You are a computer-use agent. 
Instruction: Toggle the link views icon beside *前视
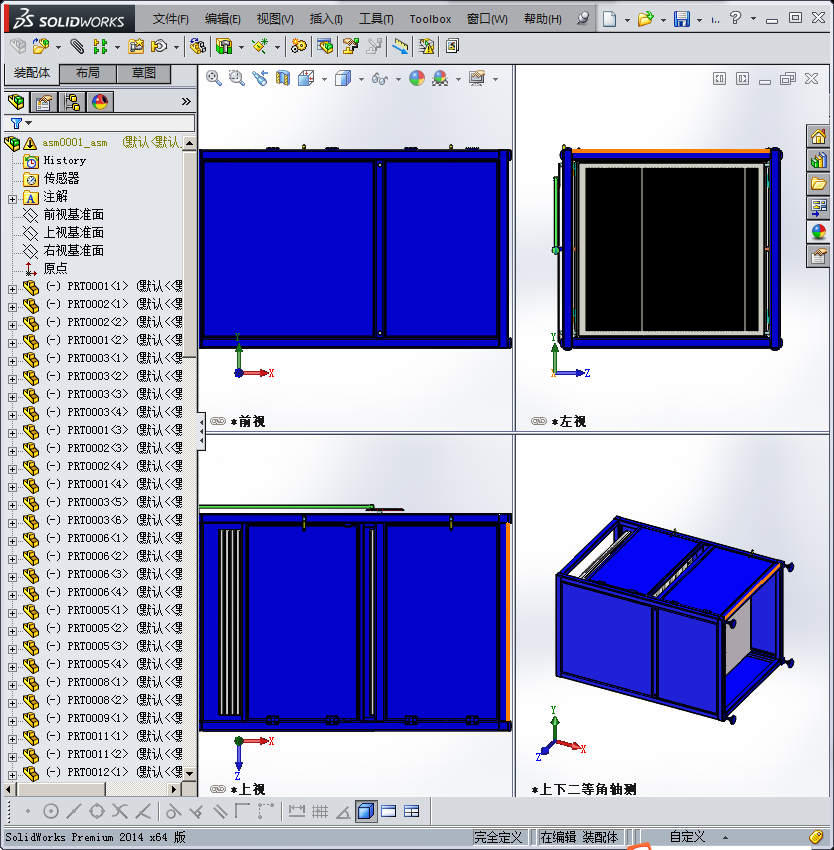click(217, 421)
